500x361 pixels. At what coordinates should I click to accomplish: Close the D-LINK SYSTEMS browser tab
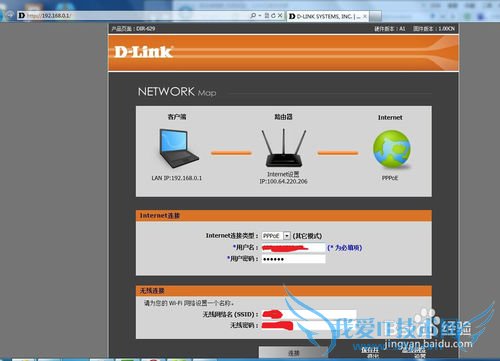click(x=365, y=16)
